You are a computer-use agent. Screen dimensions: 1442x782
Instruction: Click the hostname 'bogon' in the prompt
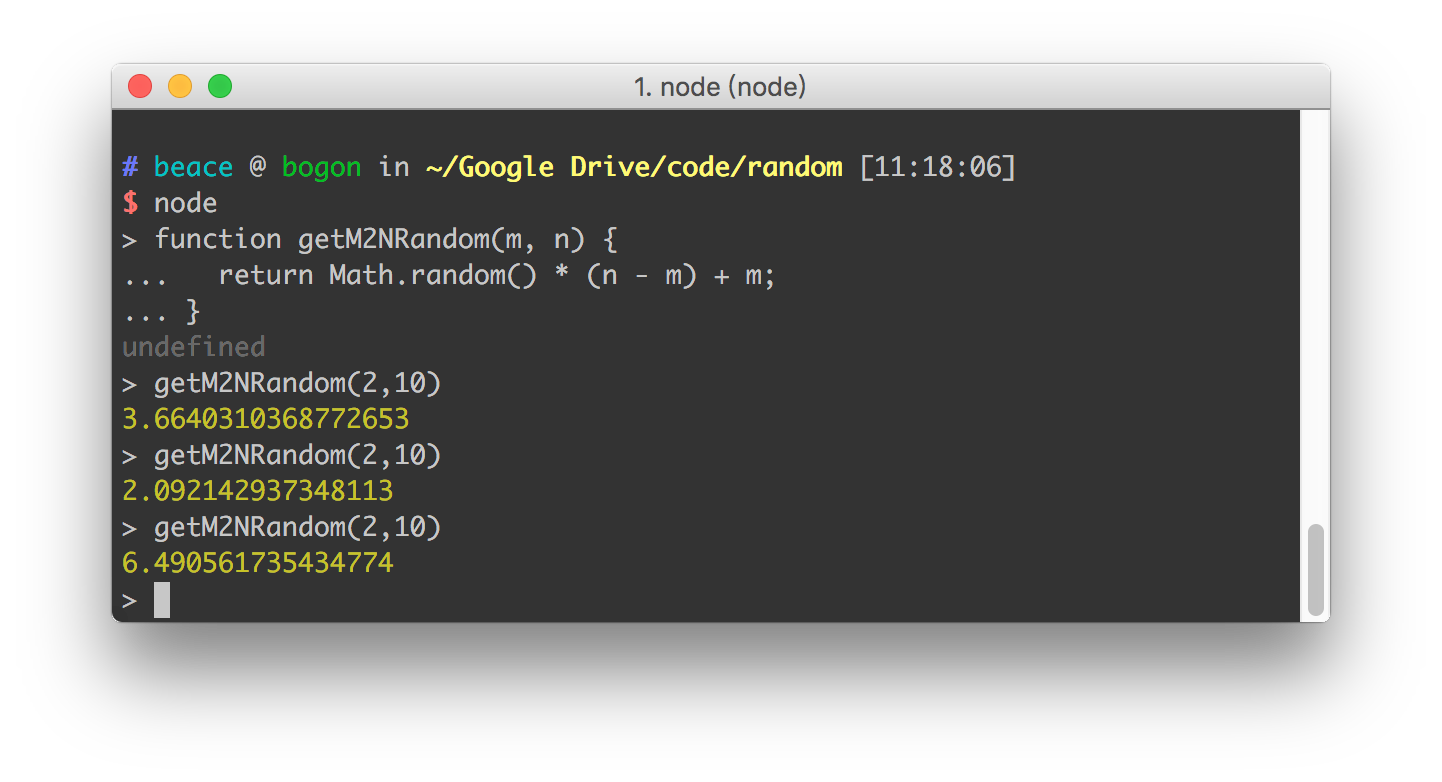tap(321, 167)
